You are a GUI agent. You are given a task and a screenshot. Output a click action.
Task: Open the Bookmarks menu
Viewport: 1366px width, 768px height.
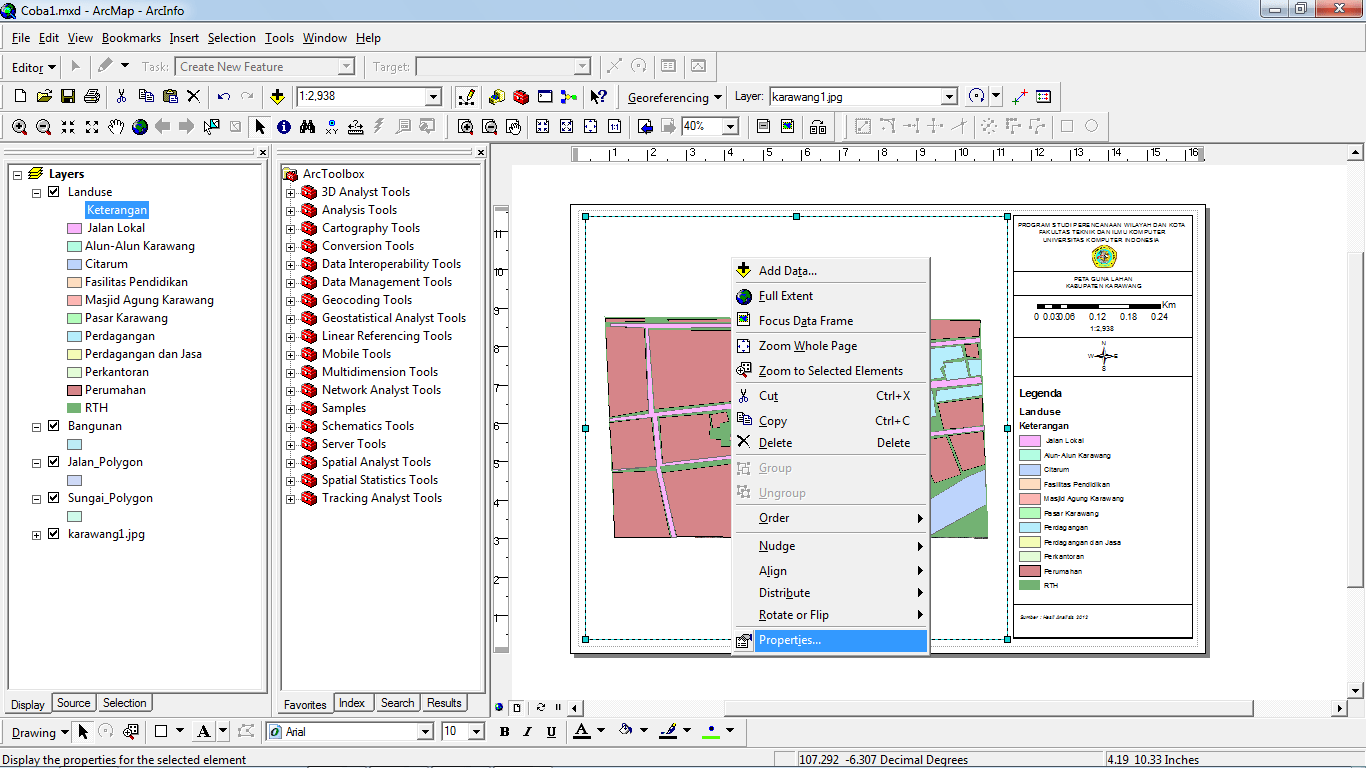point(131,38)
